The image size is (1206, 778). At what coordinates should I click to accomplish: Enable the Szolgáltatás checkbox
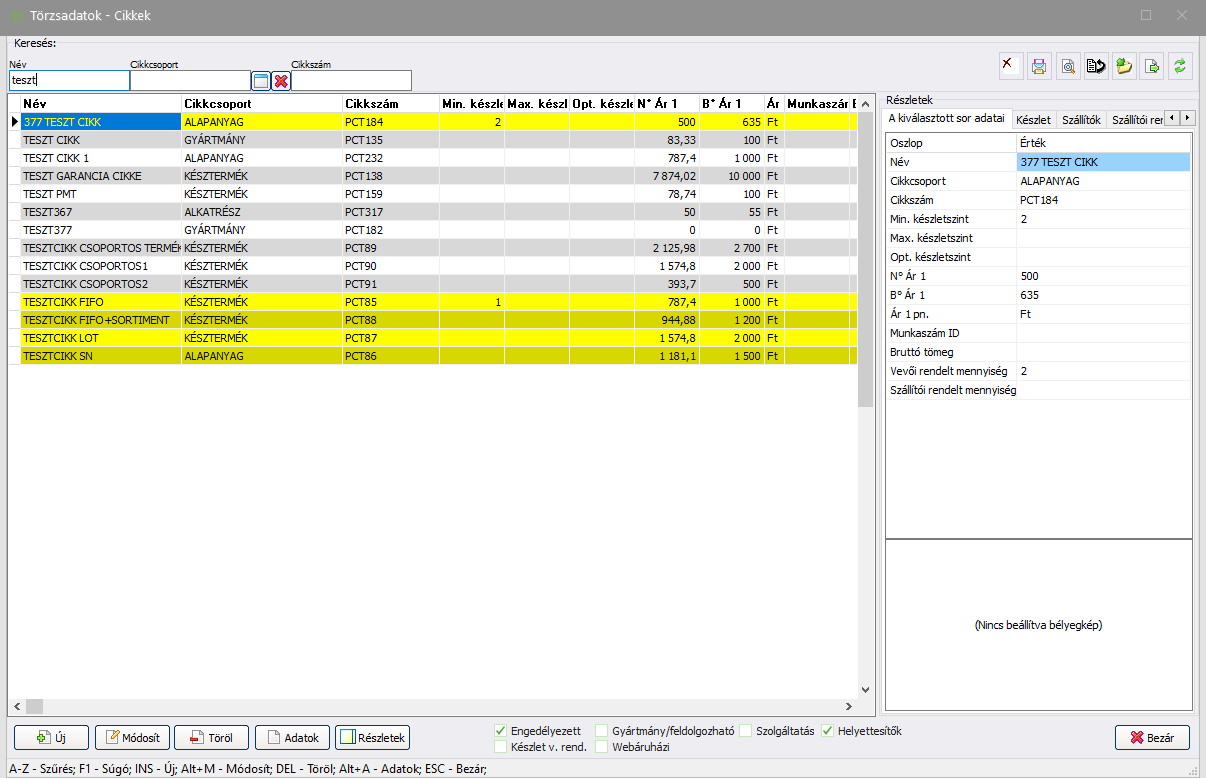point(746,731)
